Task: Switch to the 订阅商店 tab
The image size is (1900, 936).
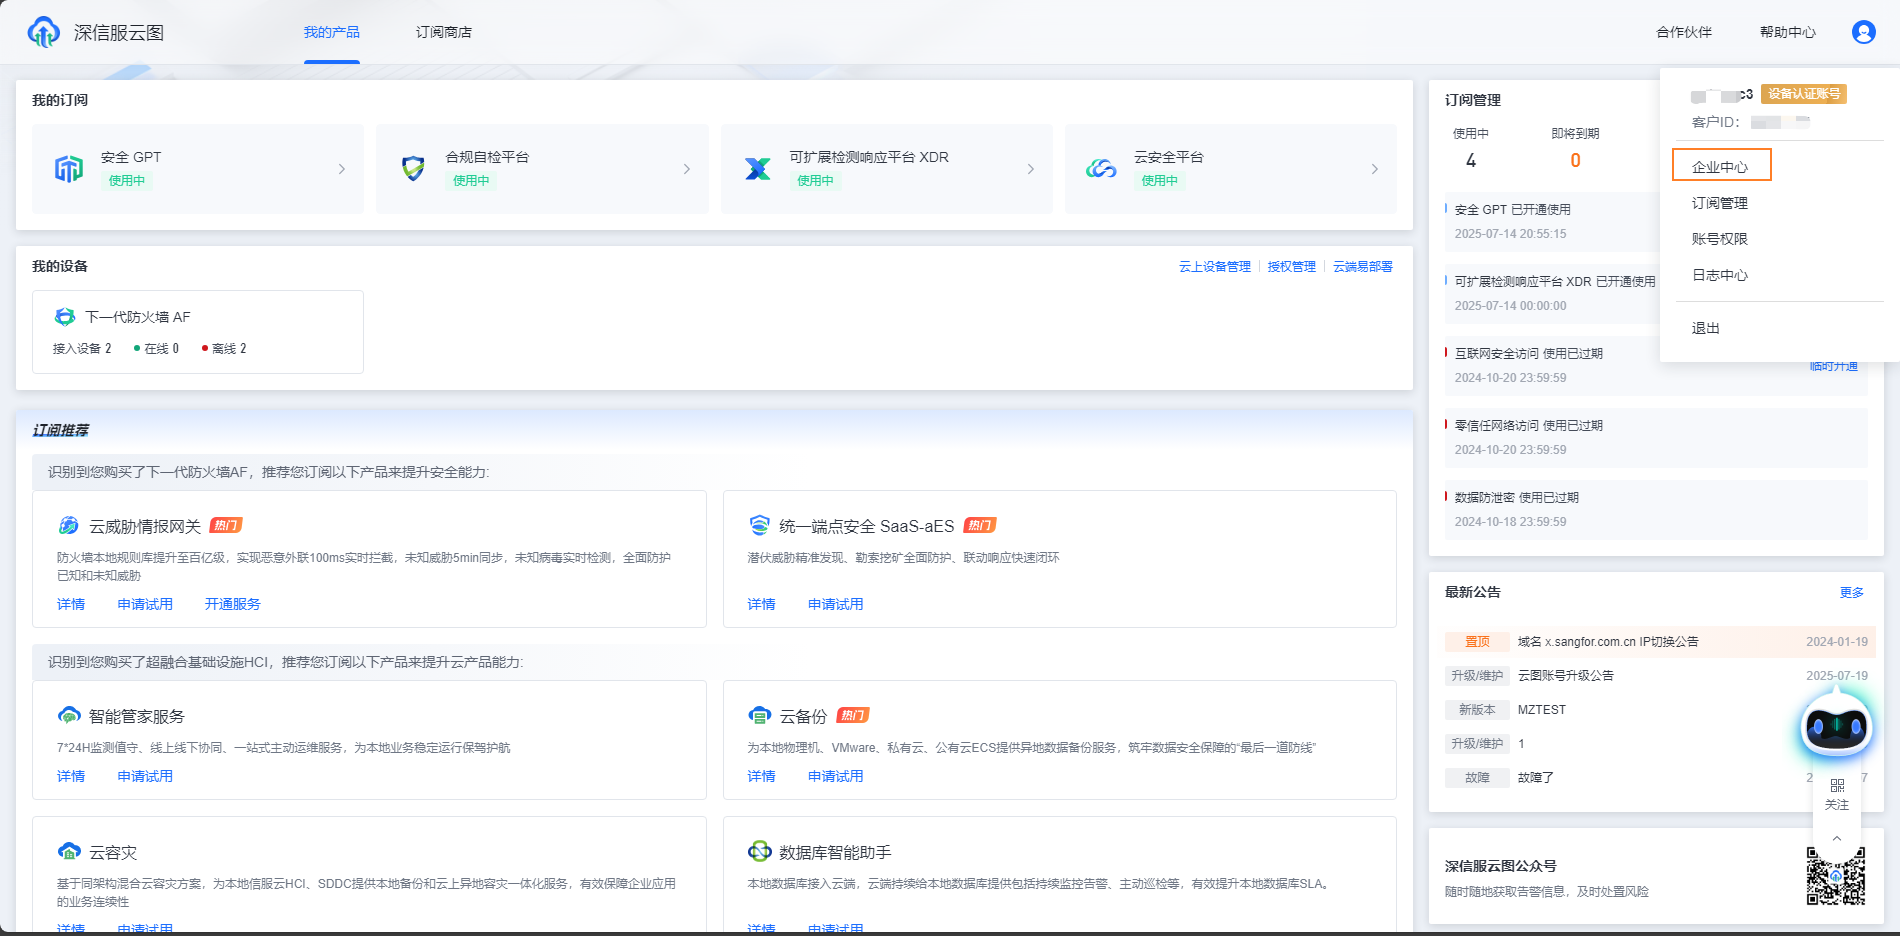Action: point(443,32)
